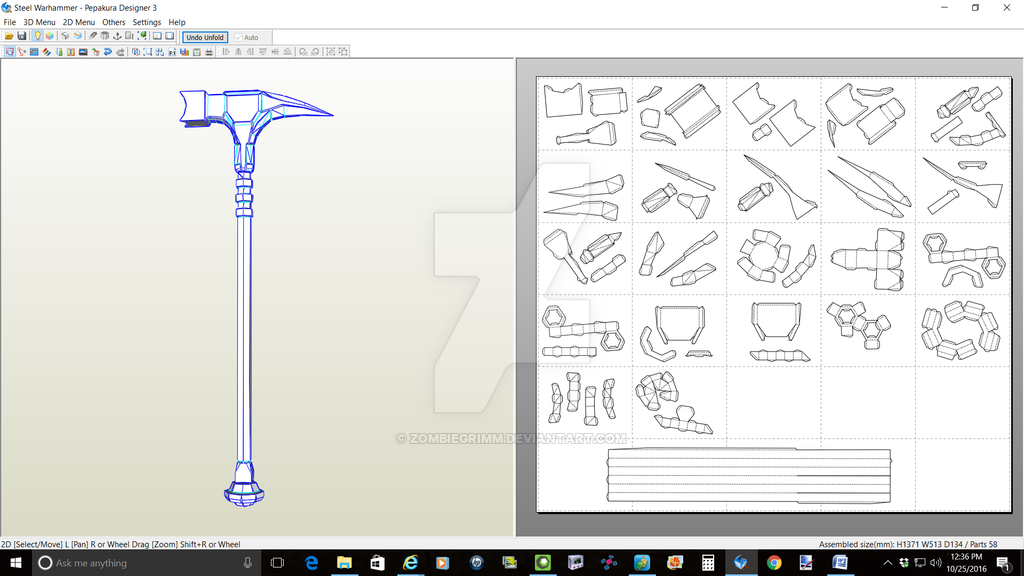The height and width of the screenshot is (576, 1024).
Task: Show hidden system tray icons chevron
Action: (888, 563)
